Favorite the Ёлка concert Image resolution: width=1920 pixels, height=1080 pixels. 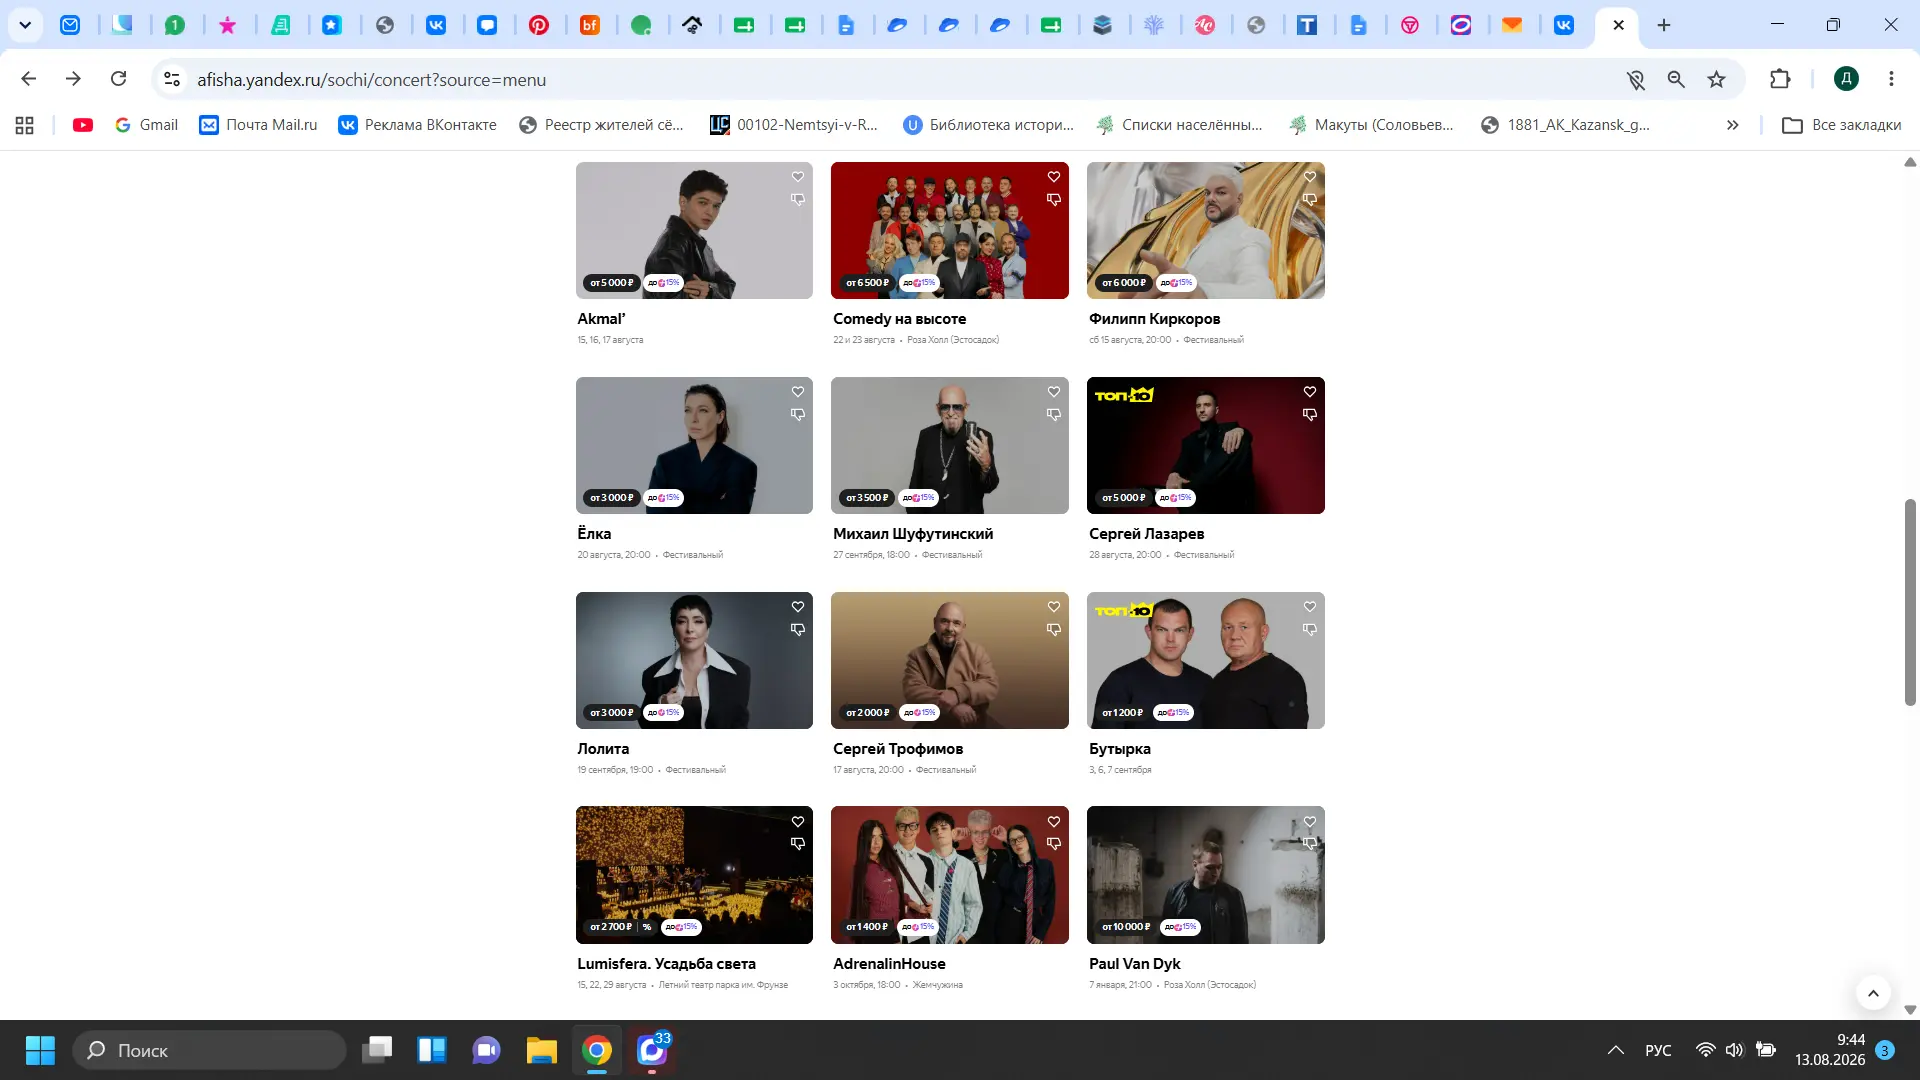pyautogui.click(x=798, y=392)
